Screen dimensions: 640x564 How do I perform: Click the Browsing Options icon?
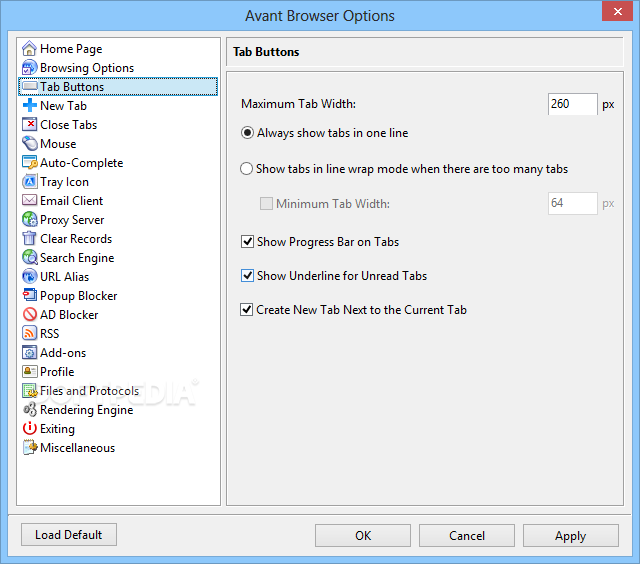click(x=29, y=68)
